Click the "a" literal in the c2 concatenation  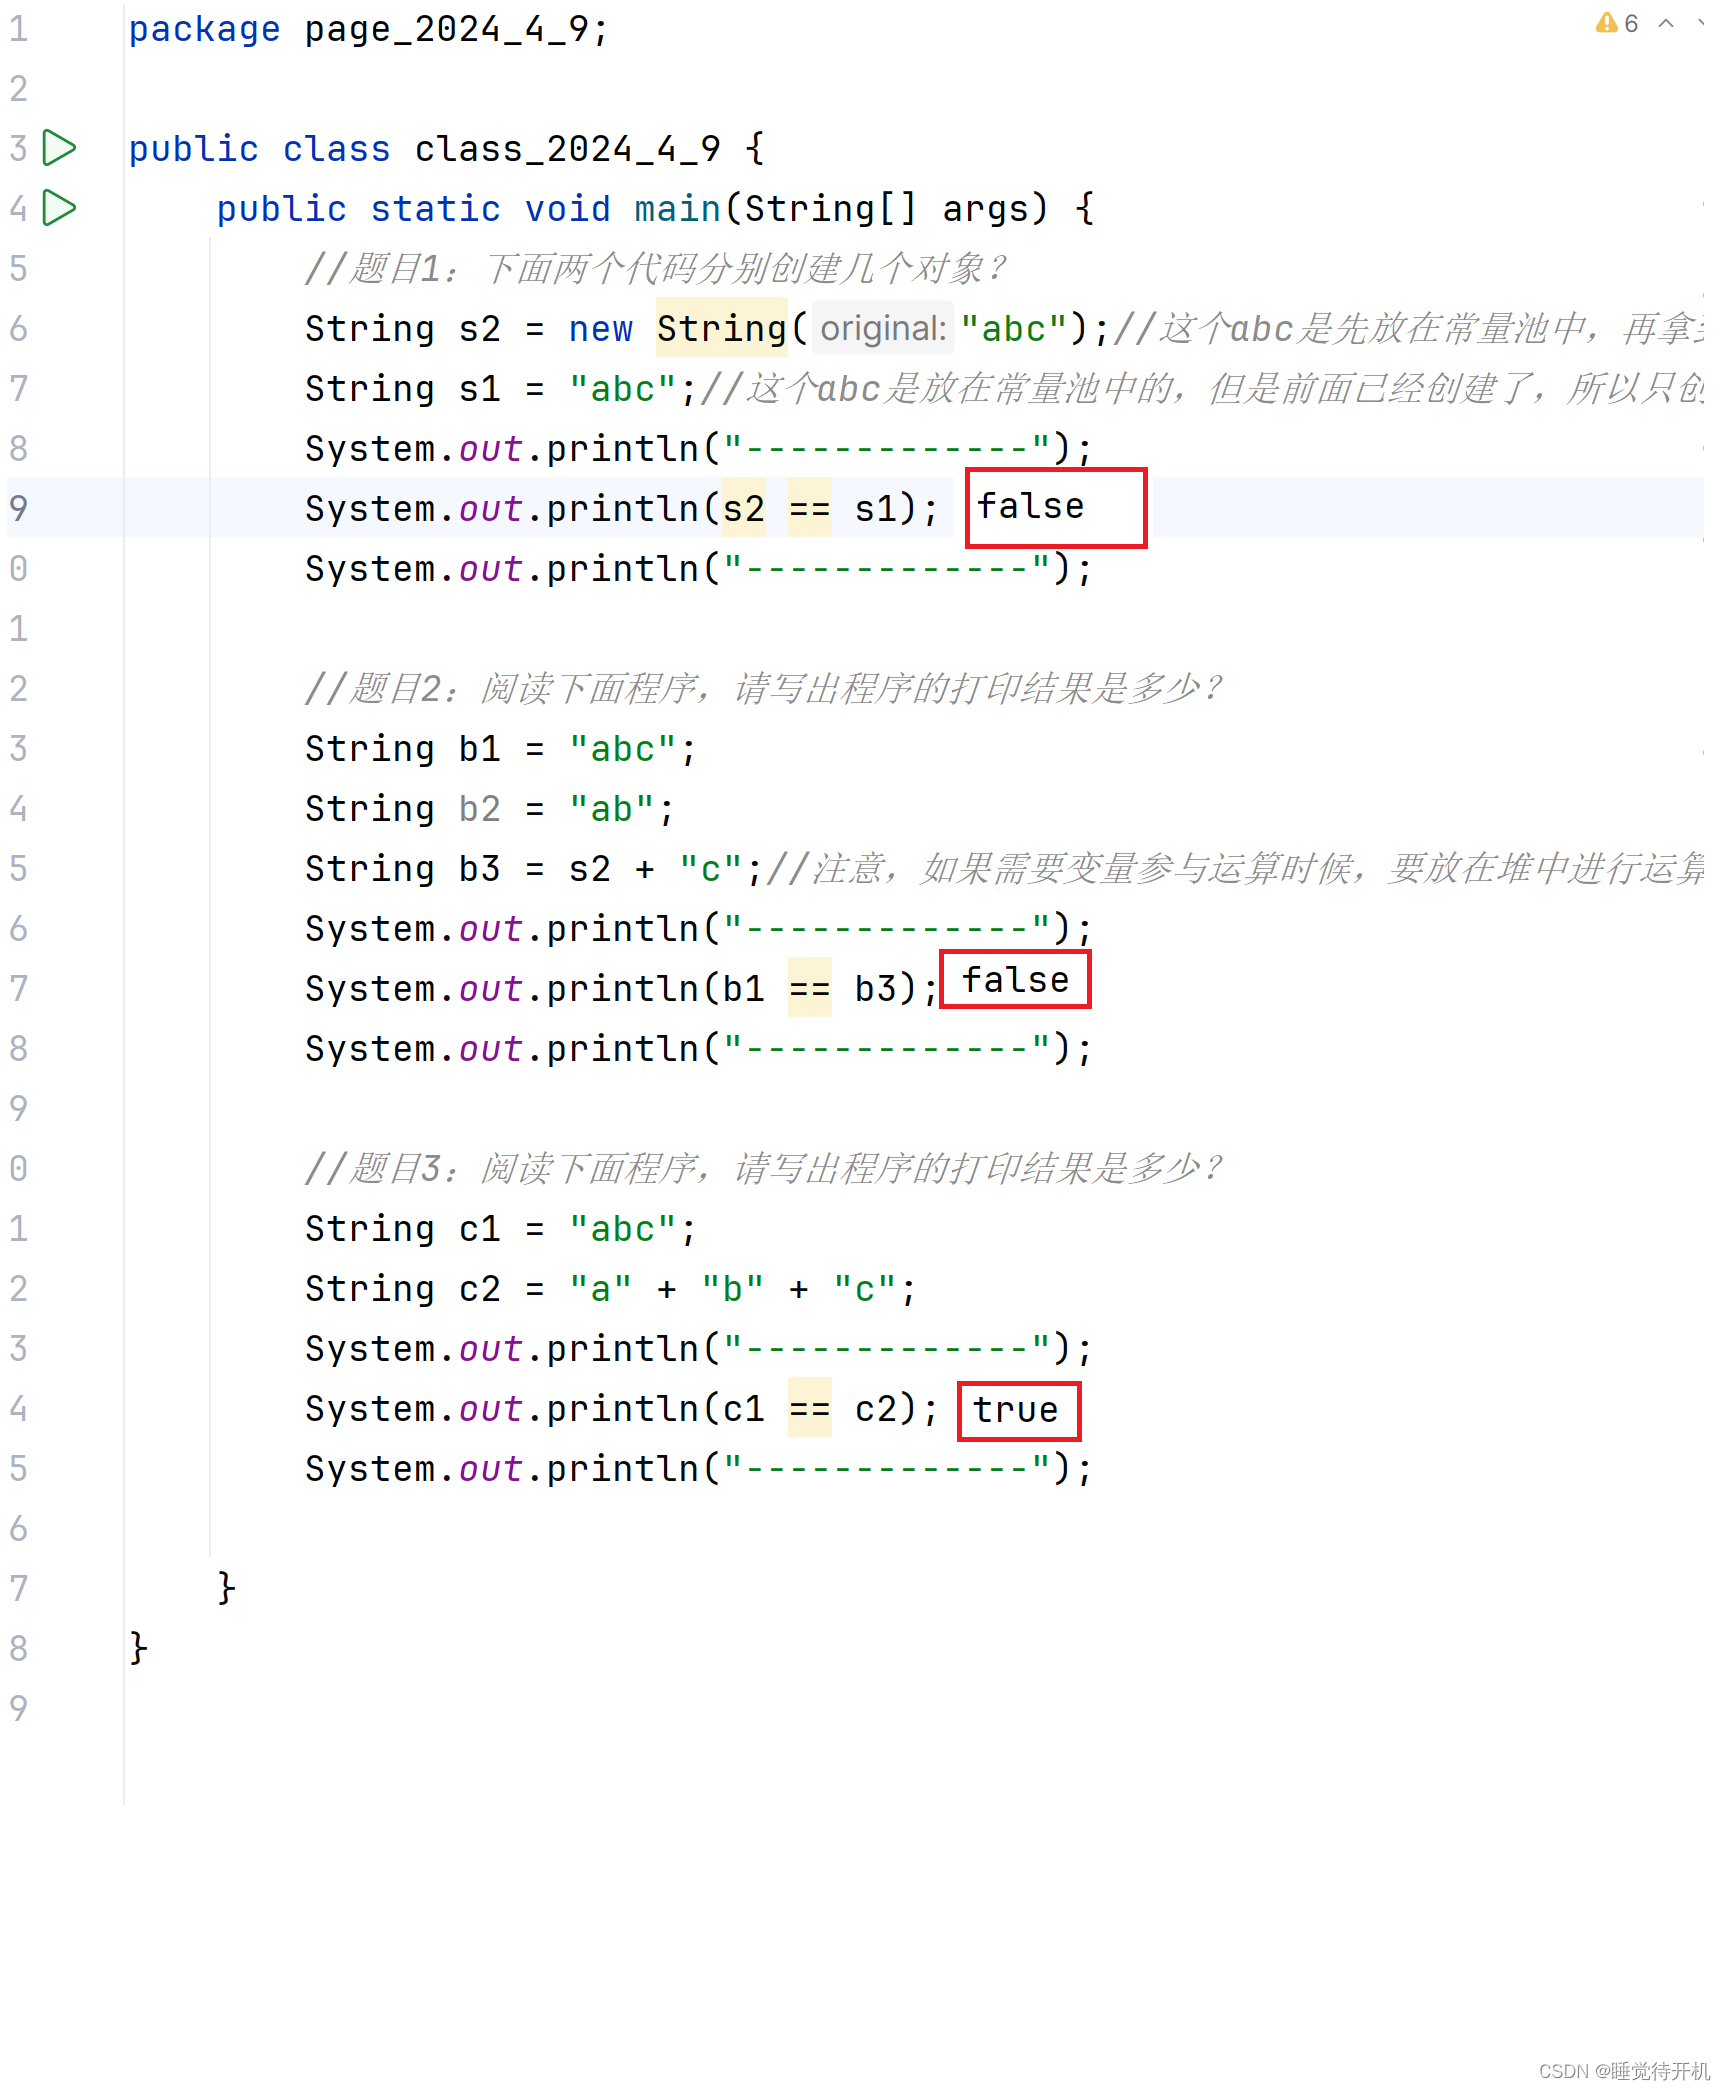point(600,1289)
